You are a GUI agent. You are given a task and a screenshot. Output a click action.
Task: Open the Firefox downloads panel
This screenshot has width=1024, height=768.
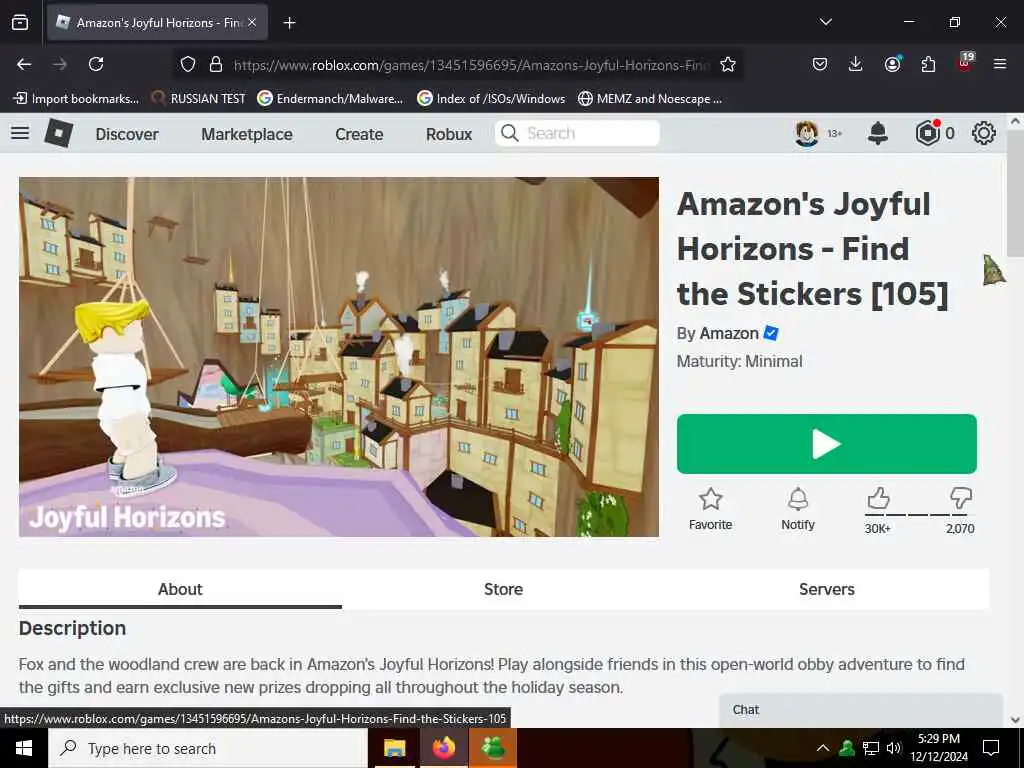(856, 64)
